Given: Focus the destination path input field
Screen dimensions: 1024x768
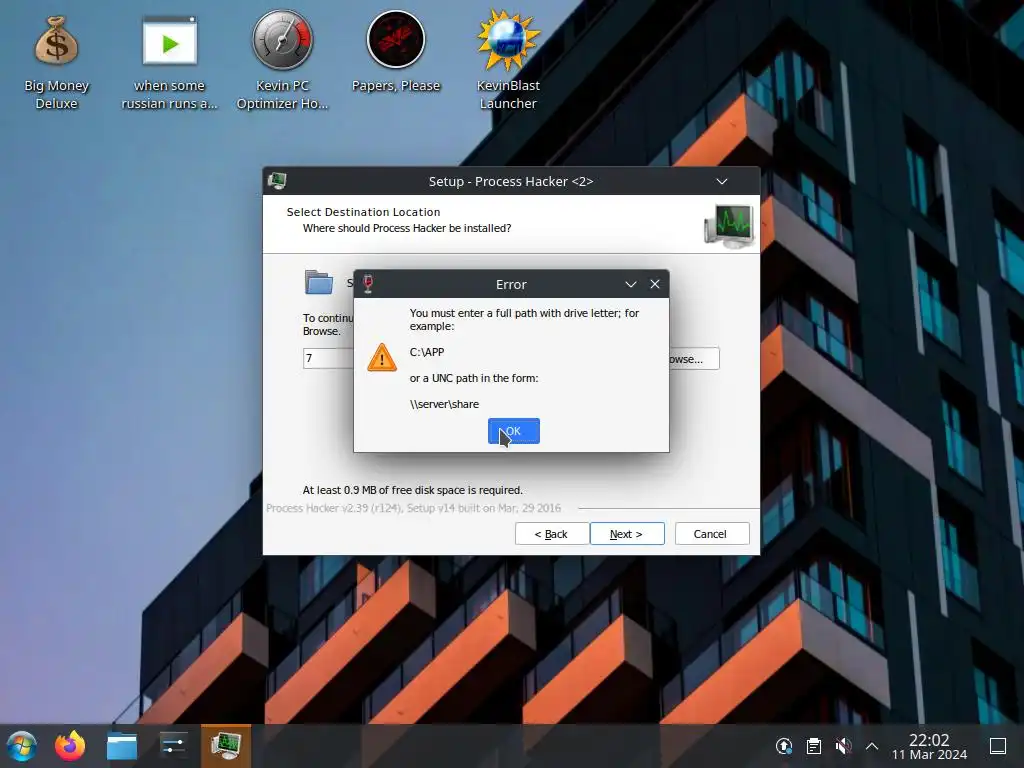Looking at the screenshot, I should 328,359.
